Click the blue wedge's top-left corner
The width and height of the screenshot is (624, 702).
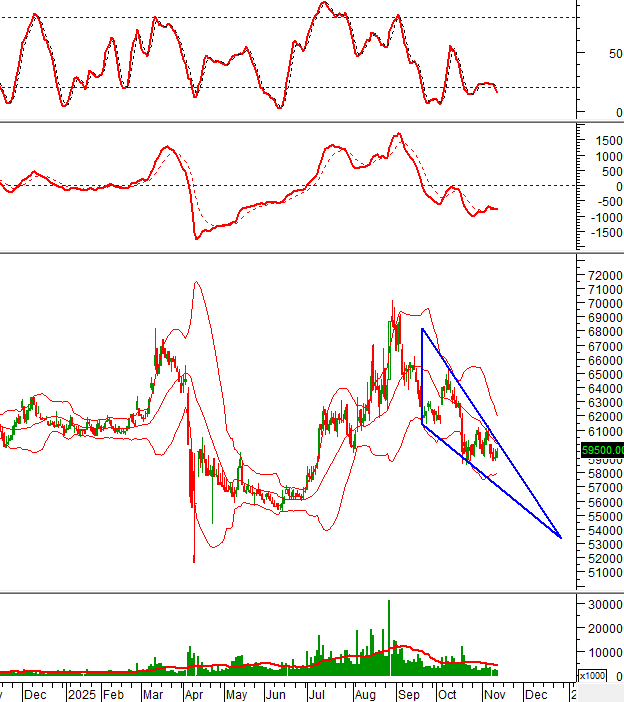[x=422, y=329]
